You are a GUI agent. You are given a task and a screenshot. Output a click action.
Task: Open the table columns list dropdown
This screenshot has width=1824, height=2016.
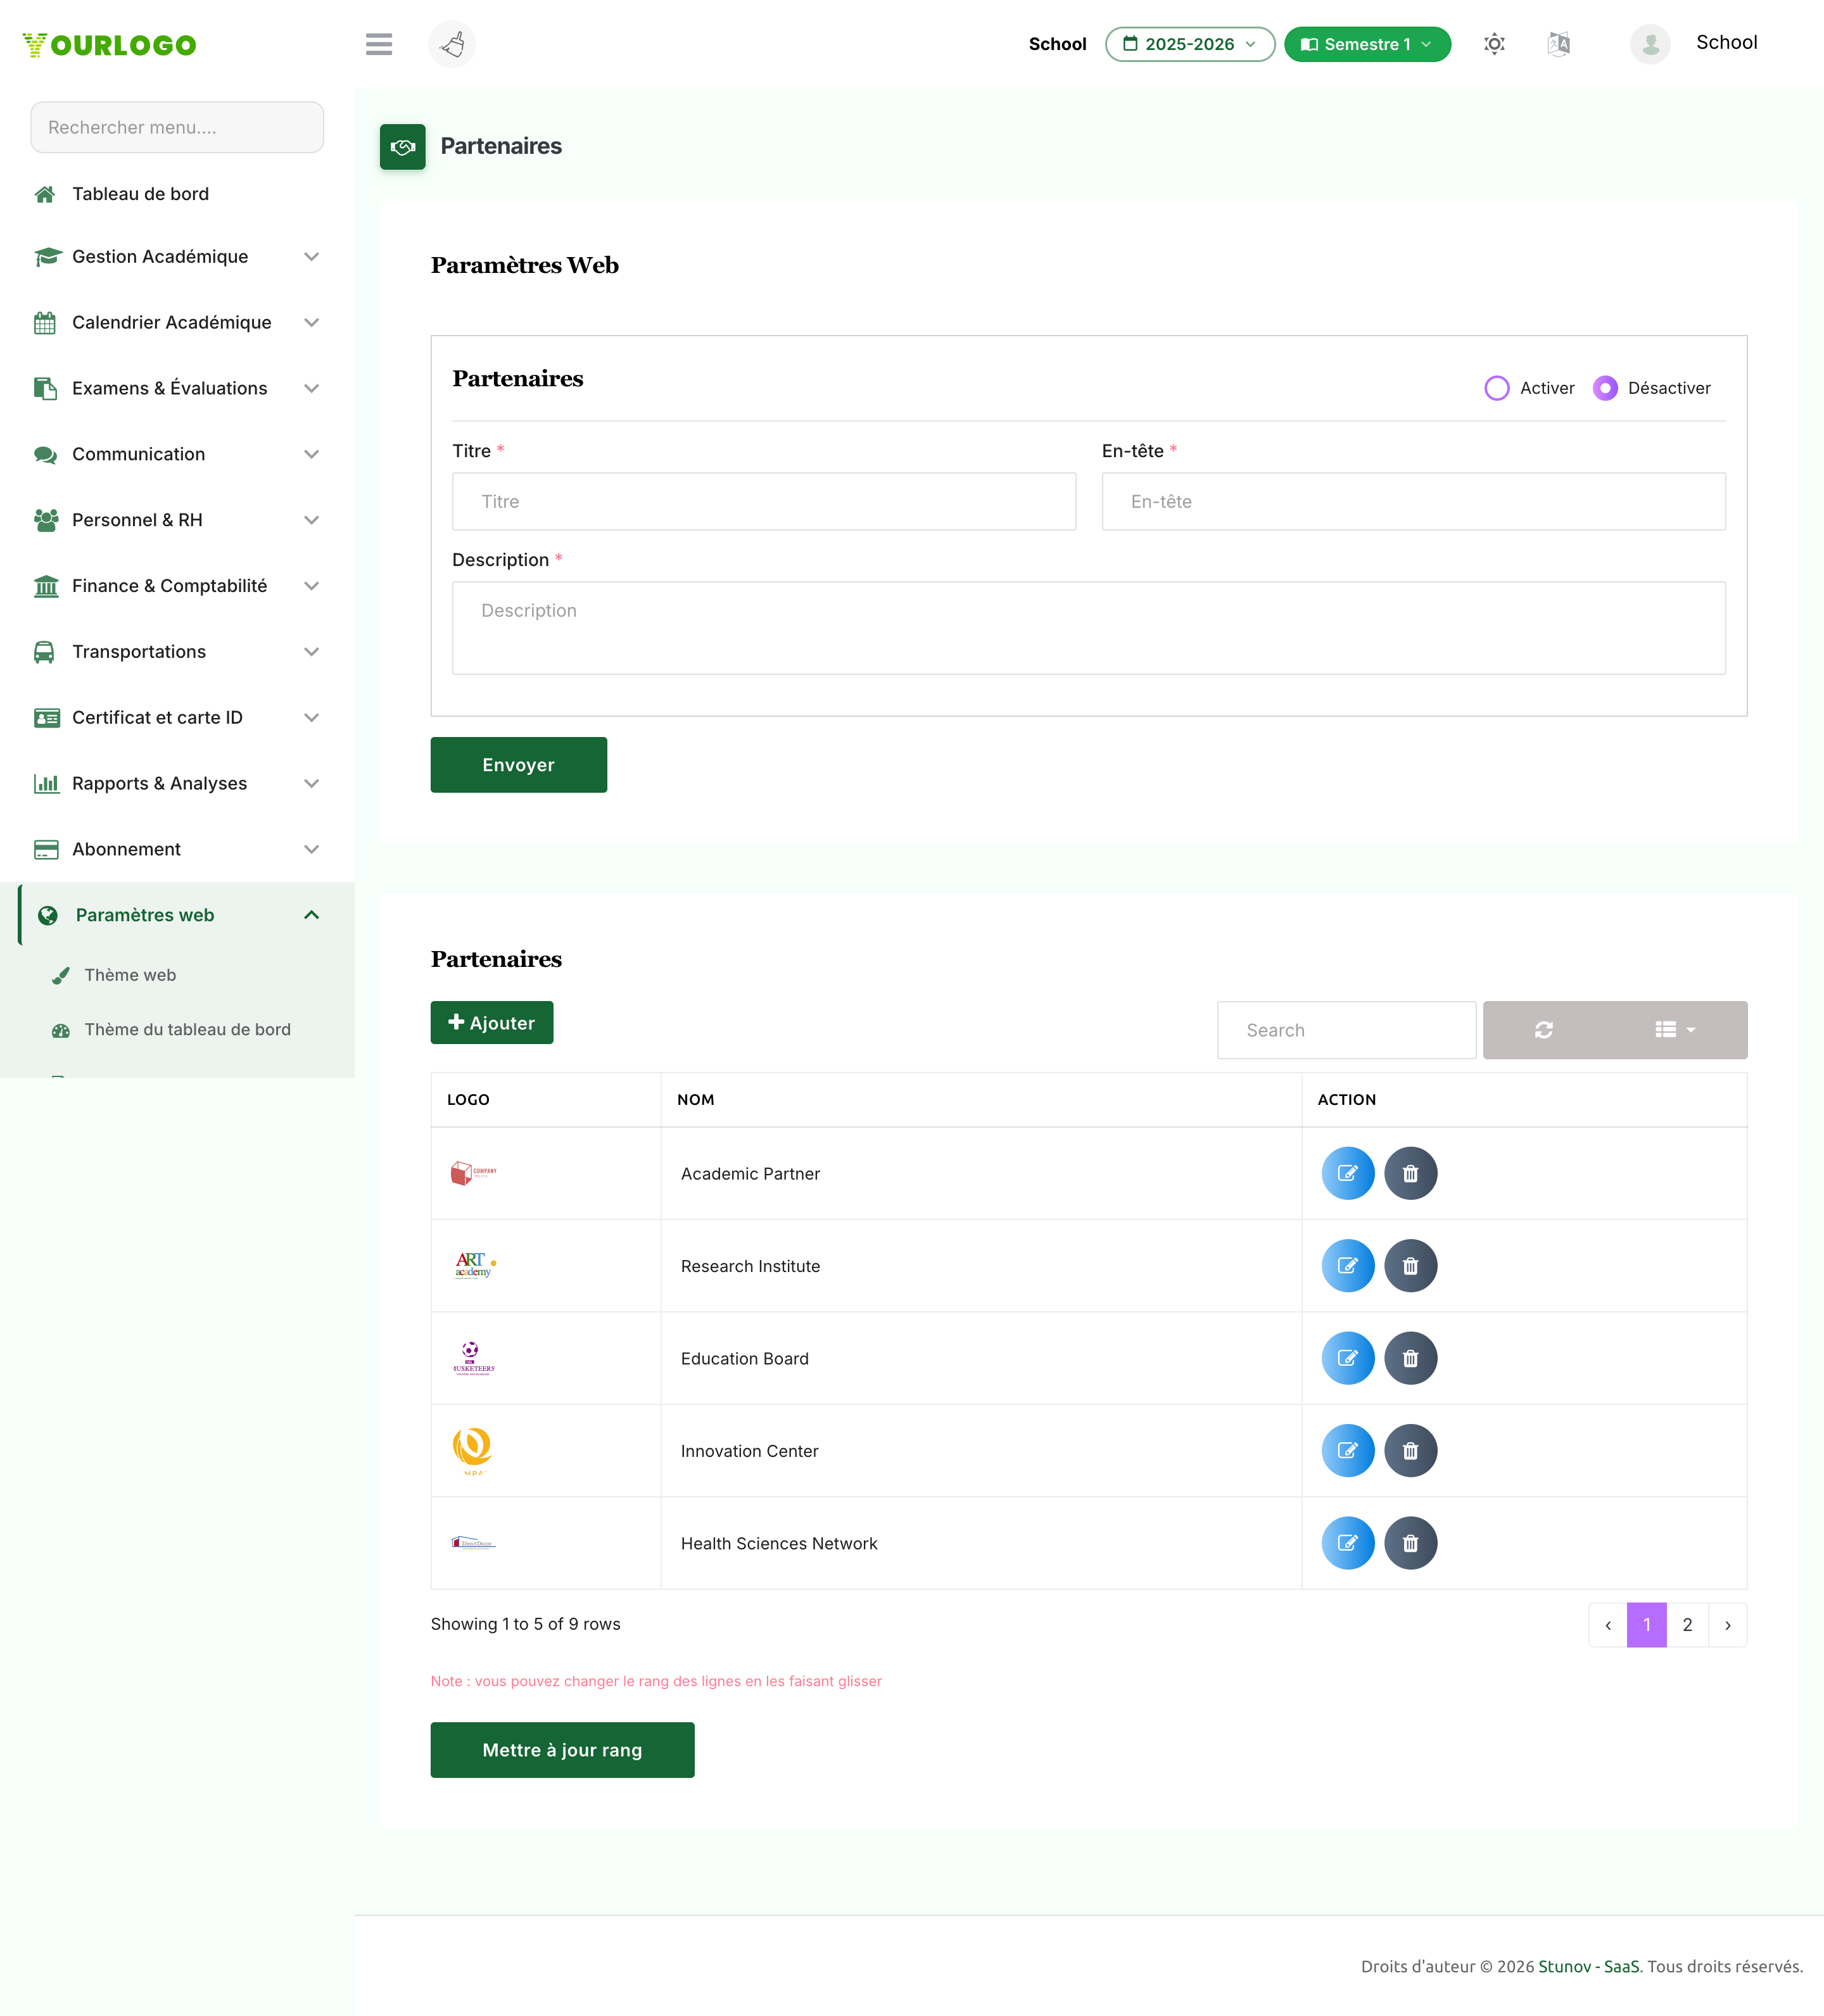coord(1675,1030)
